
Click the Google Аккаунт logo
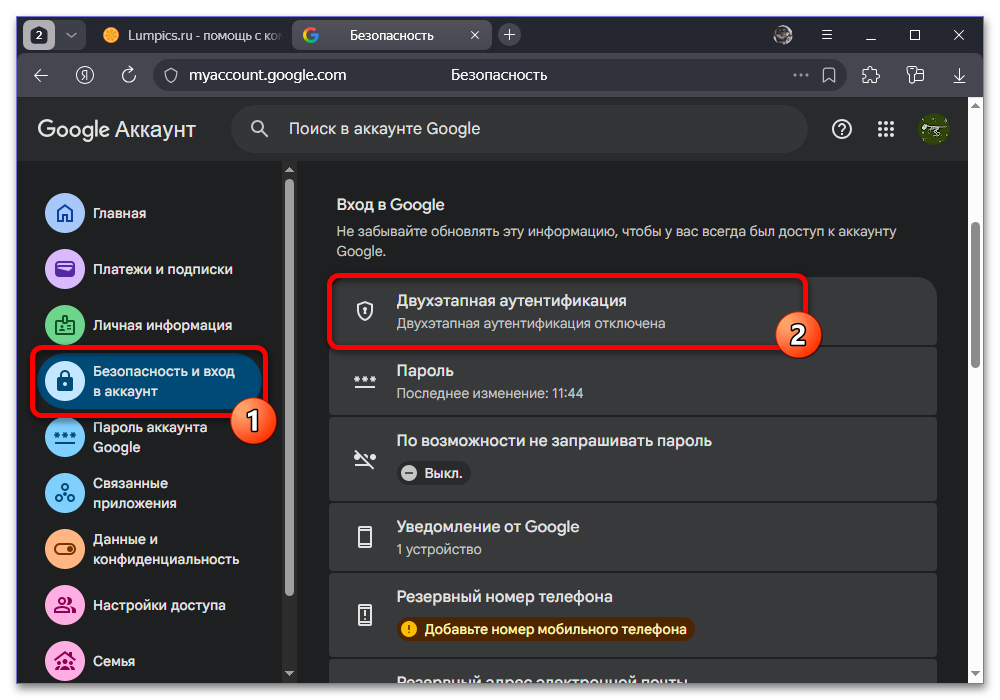(117, 129)
